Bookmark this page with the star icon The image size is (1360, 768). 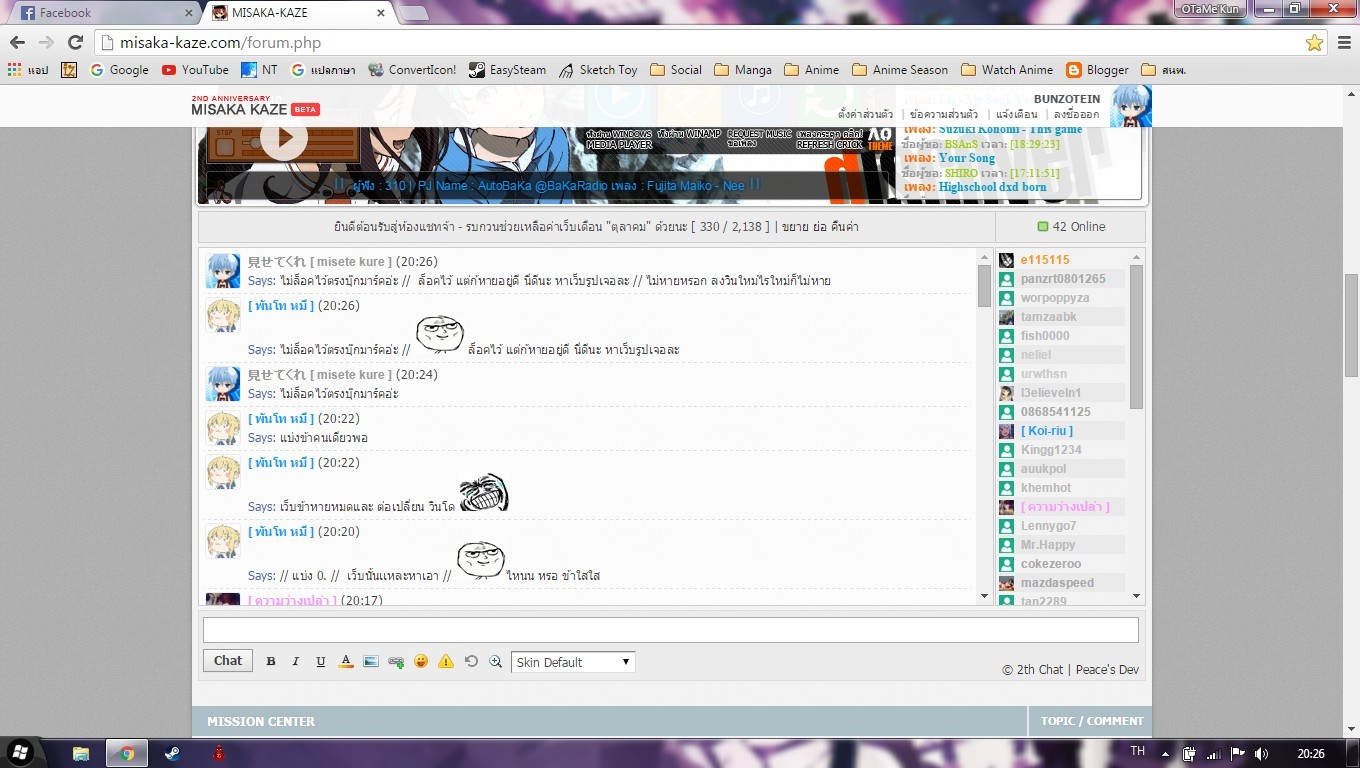(1314, 42)
